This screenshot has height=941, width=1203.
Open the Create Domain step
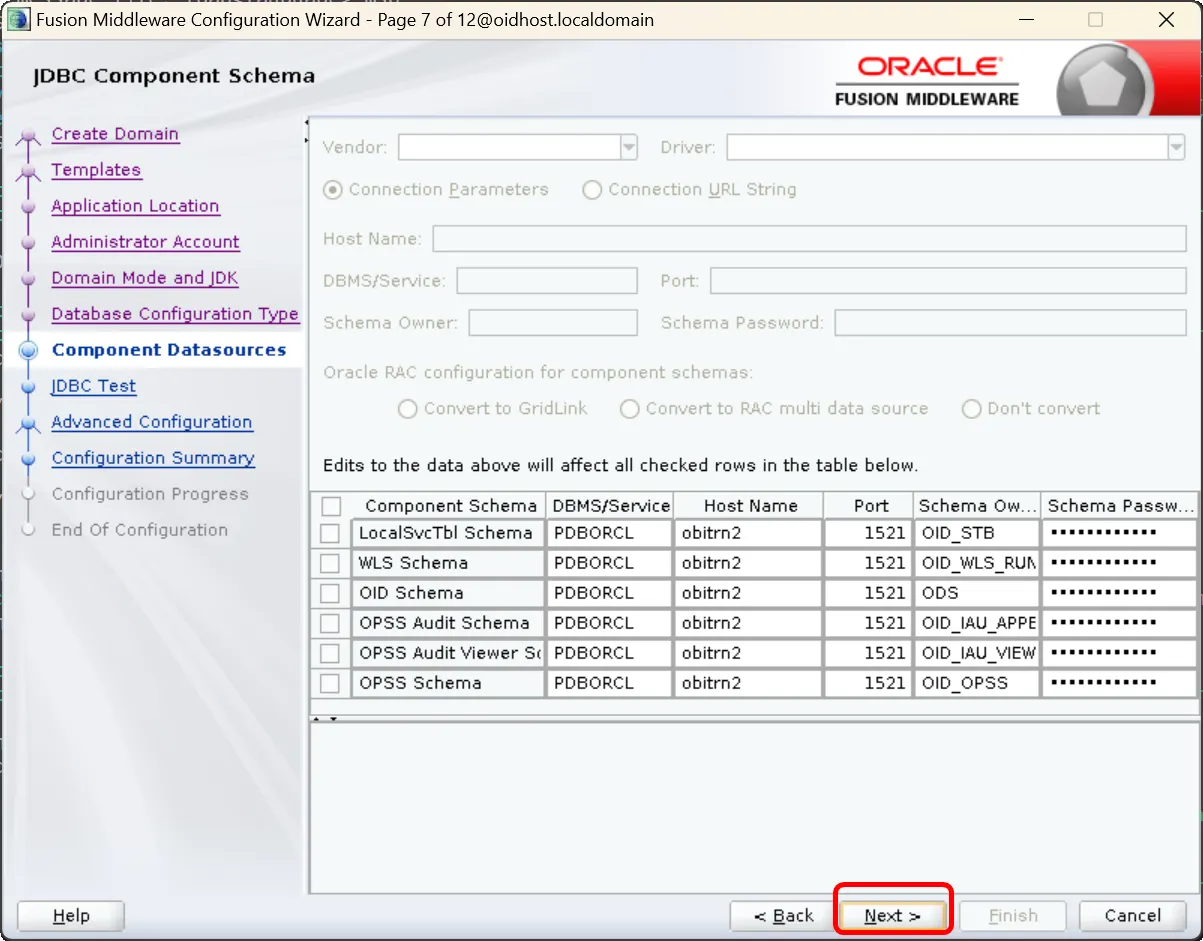pyautogui.click(x=115, y=134)
